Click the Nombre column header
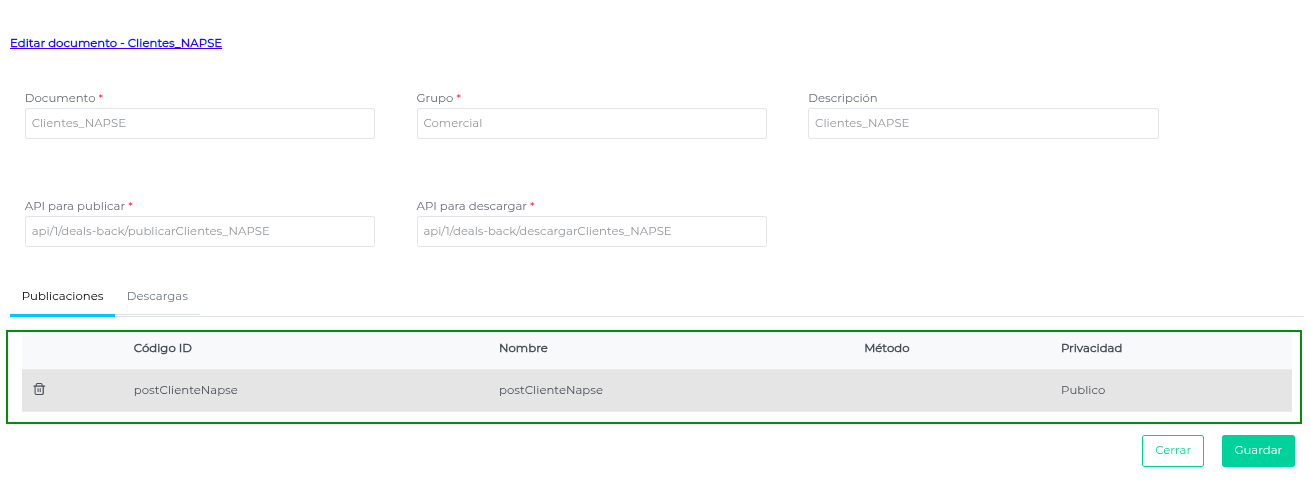The image size is (1310, 490). [523, 348]
